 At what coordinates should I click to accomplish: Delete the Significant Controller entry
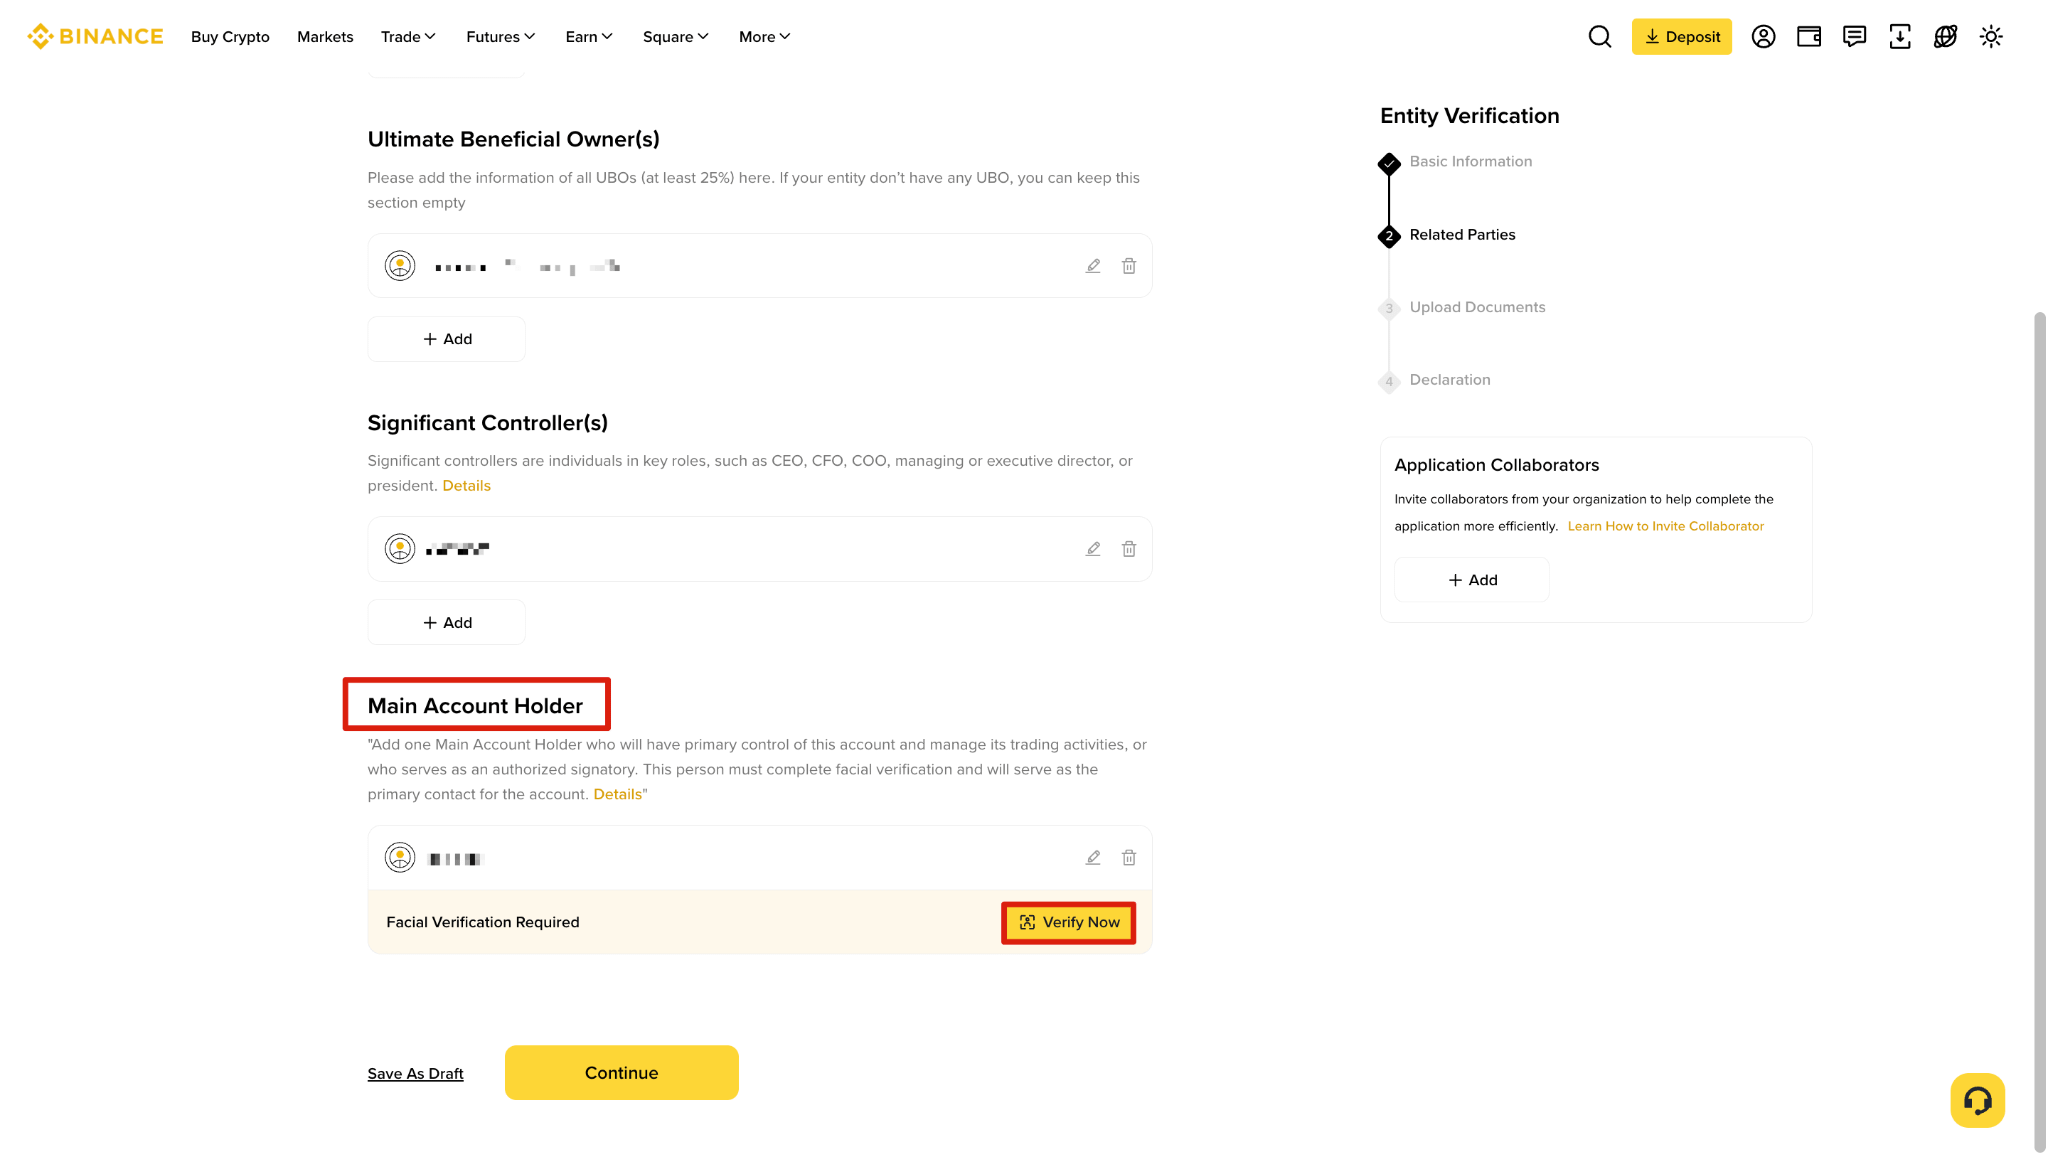(1129, 549)
